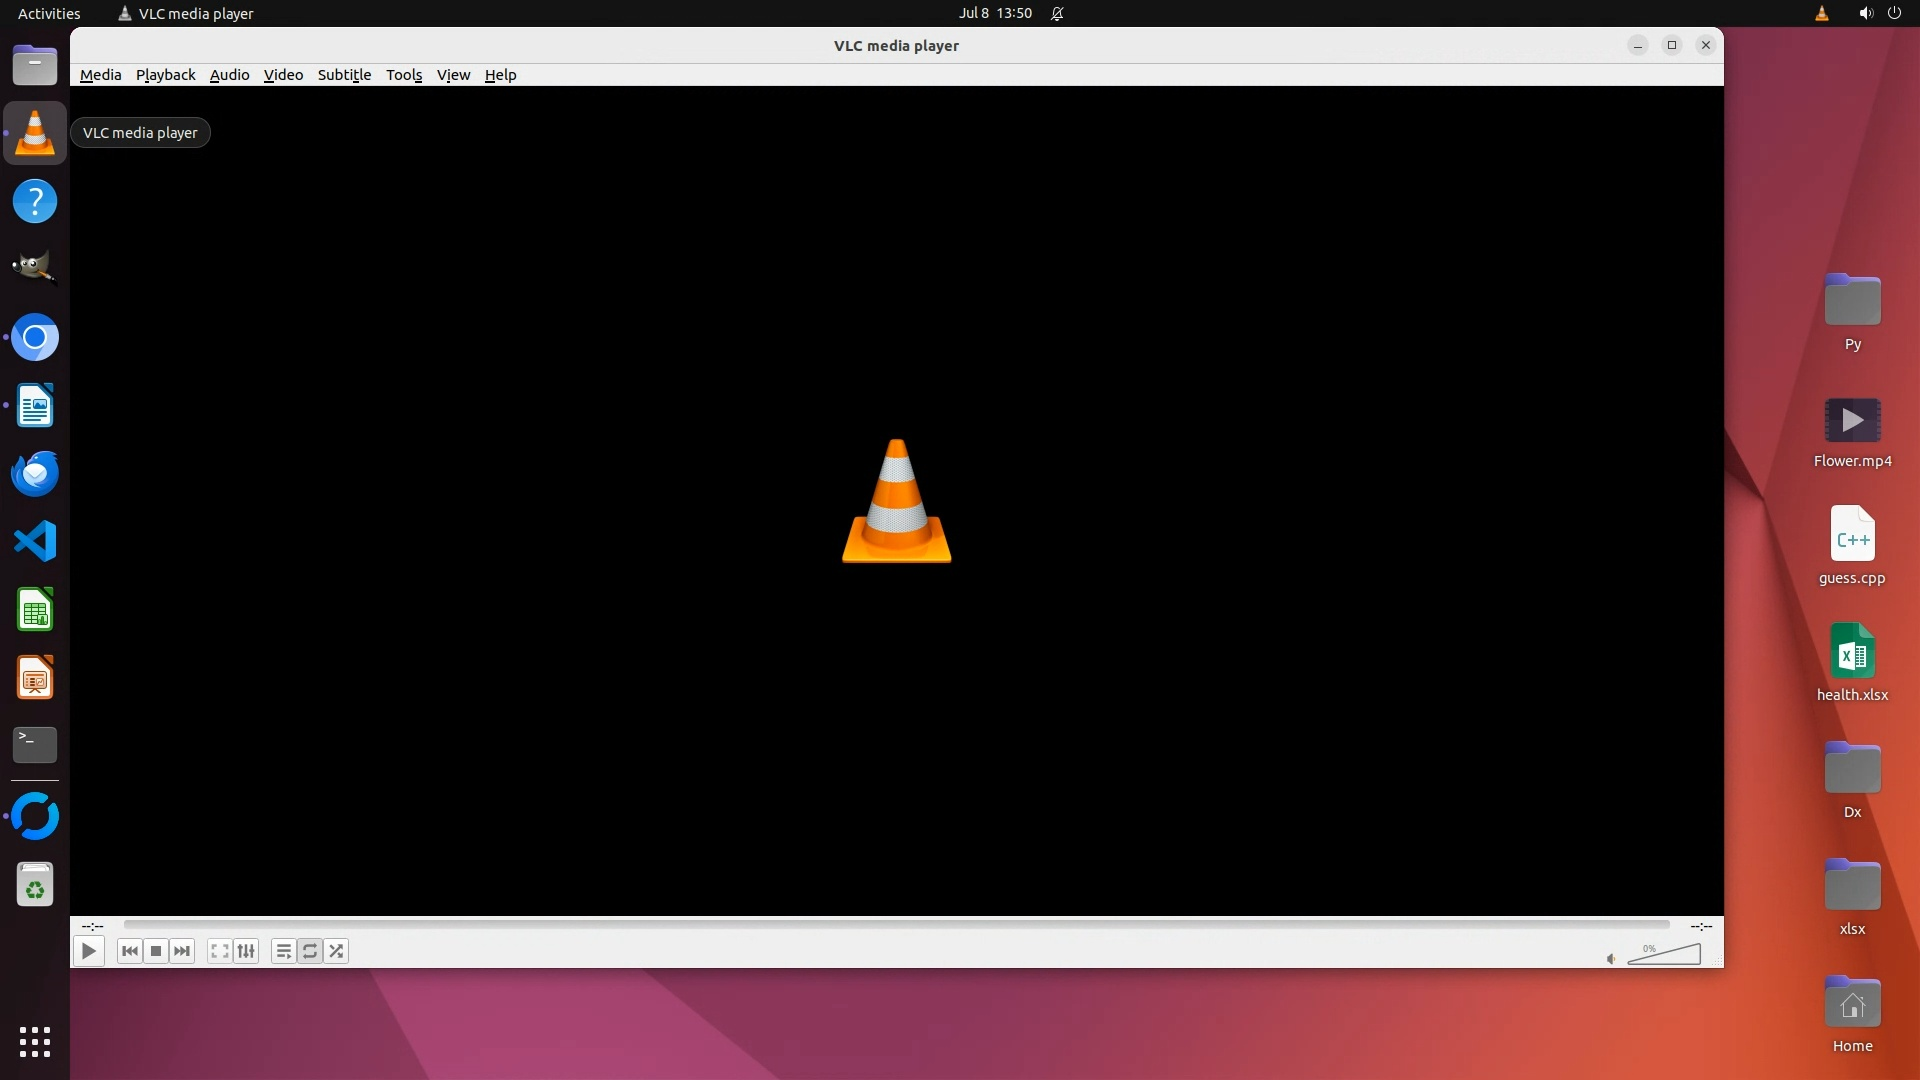
Task: Click the playback seek bar
Action: pos(896,925)
